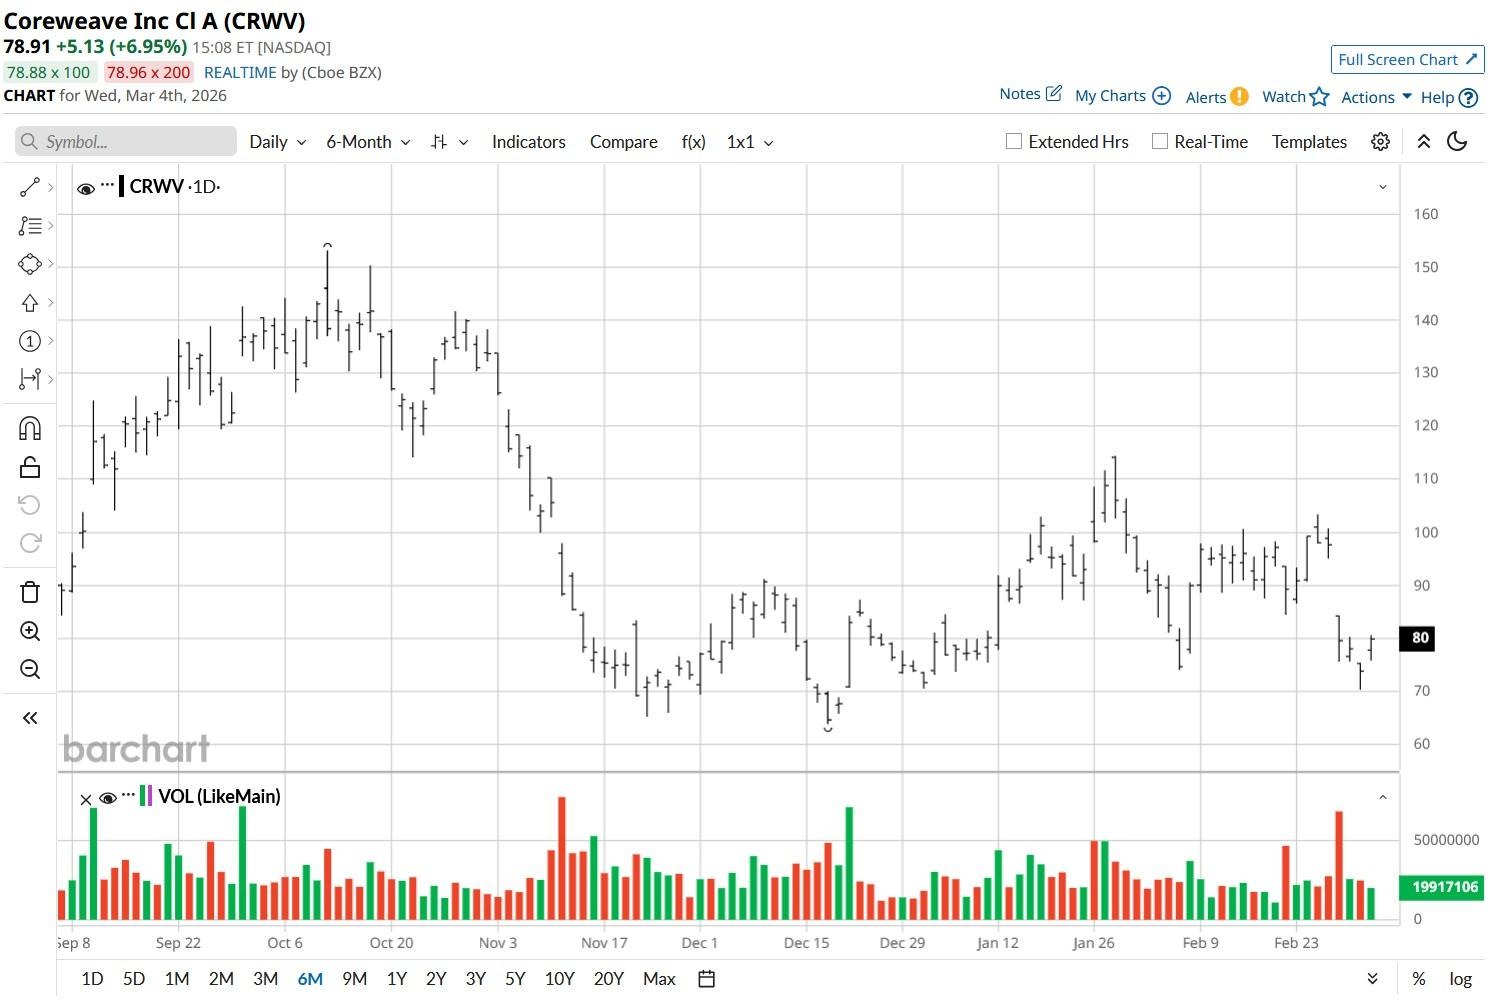This screenshot has width=1489, height=1003.
Task: Undo the last chart action
Action: tap(30, 505)
